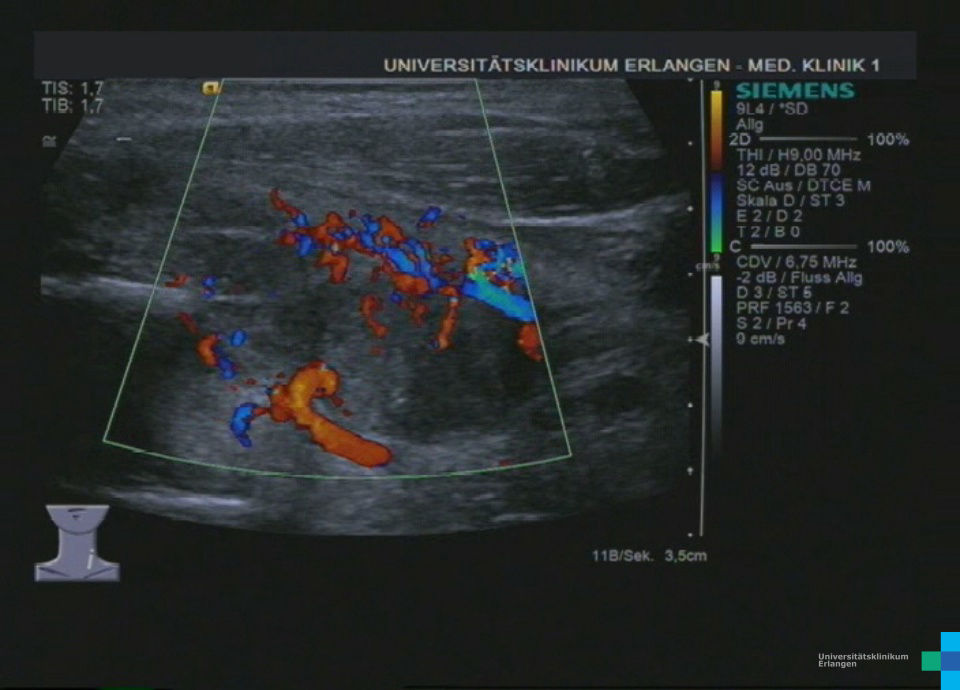Click the PRF 1563 / F 2 parameter
The image size is (960, 690).
point(792,309)
